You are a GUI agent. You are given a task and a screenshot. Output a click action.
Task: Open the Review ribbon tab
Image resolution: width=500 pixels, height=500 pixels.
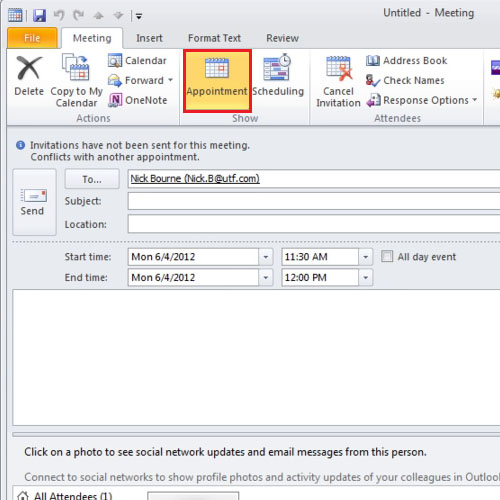282,38
